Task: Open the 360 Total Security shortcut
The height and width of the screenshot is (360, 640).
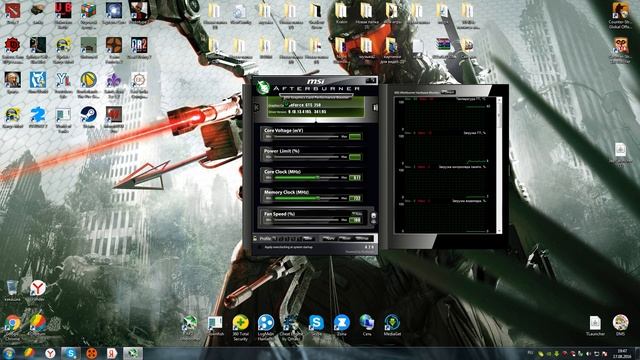Action: pyautogui.click(x=240, y=322)
